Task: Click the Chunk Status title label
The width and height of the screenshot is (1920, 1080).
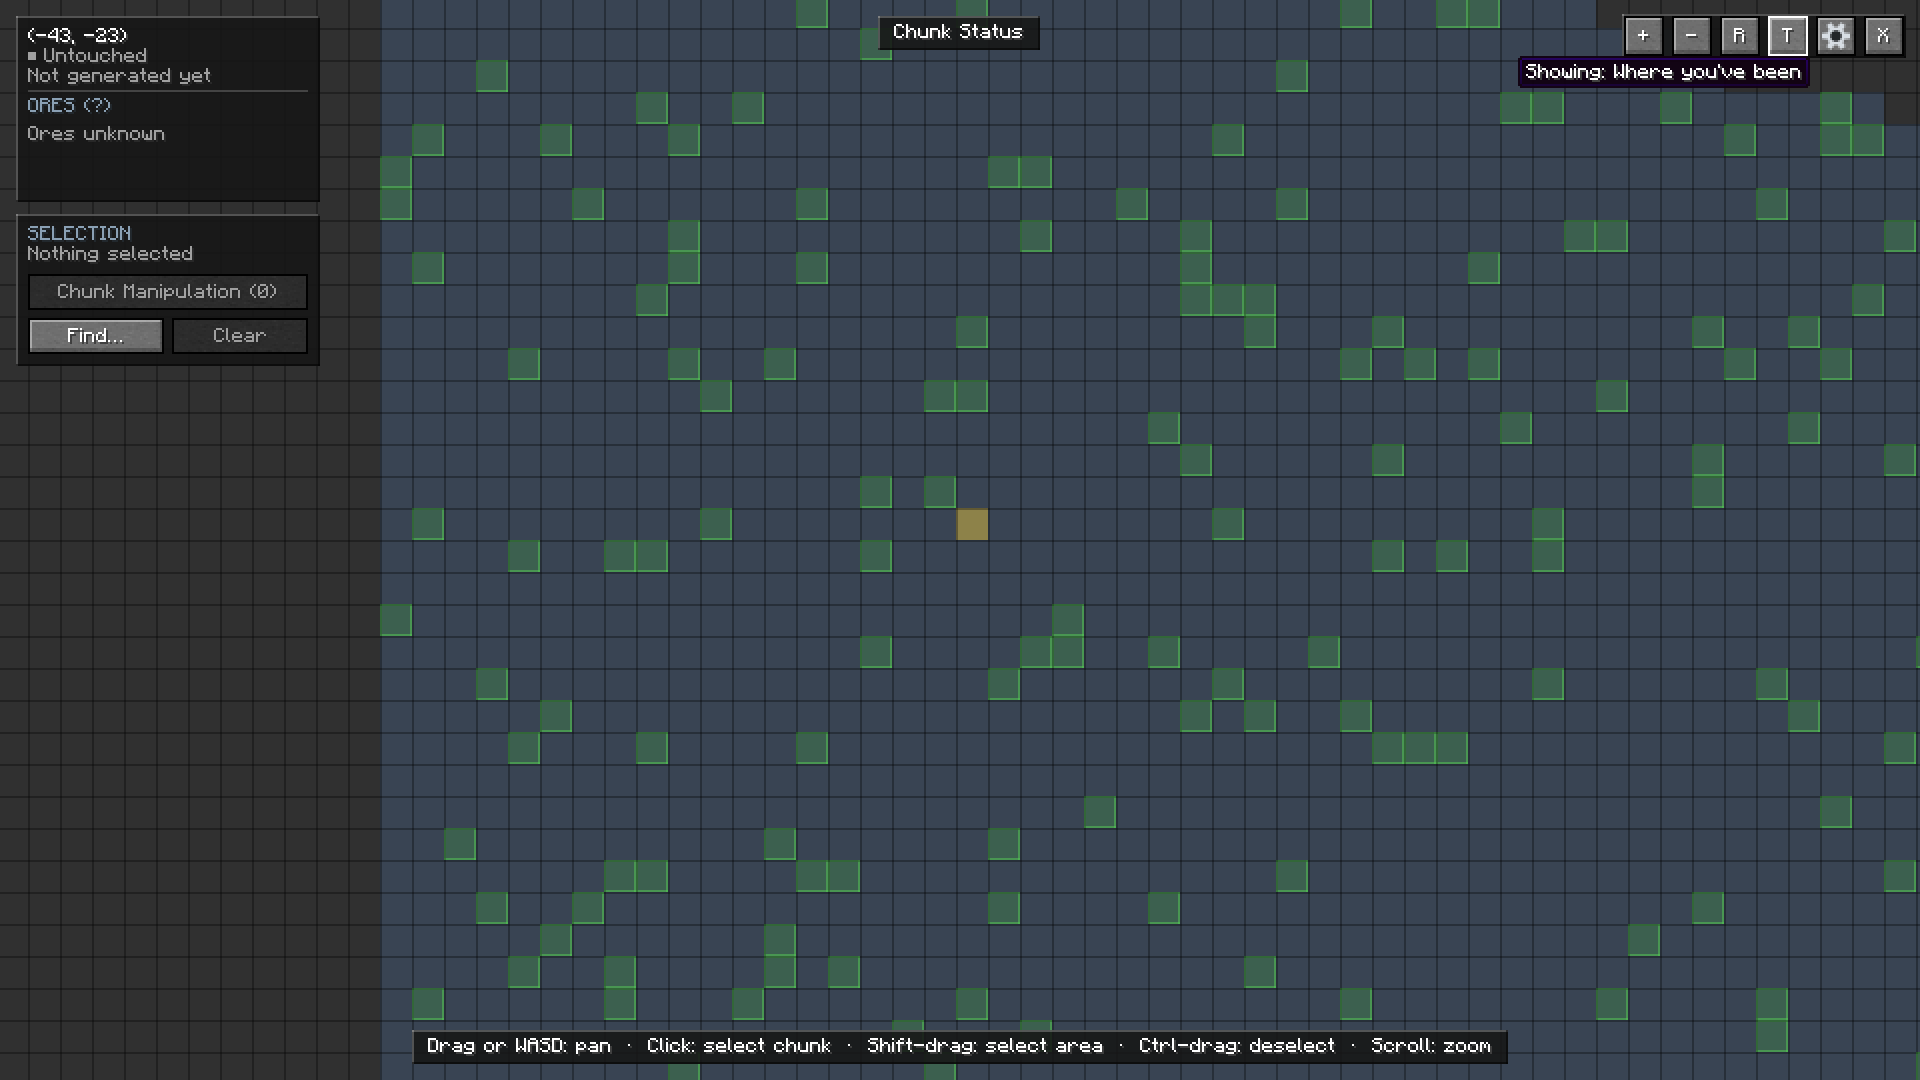Action: [x=958, y=32]
